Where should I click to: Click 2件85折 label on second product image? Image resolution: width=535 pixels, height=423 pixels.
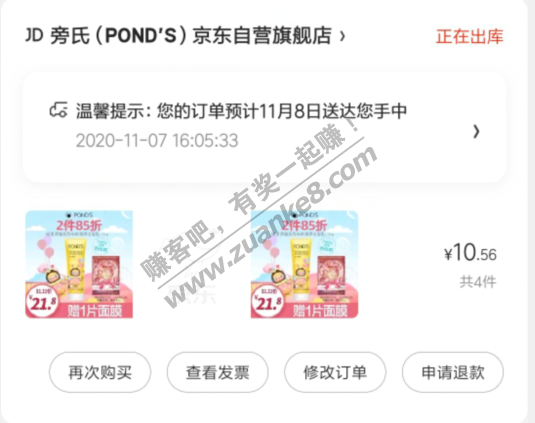click(x=304, y=225)
